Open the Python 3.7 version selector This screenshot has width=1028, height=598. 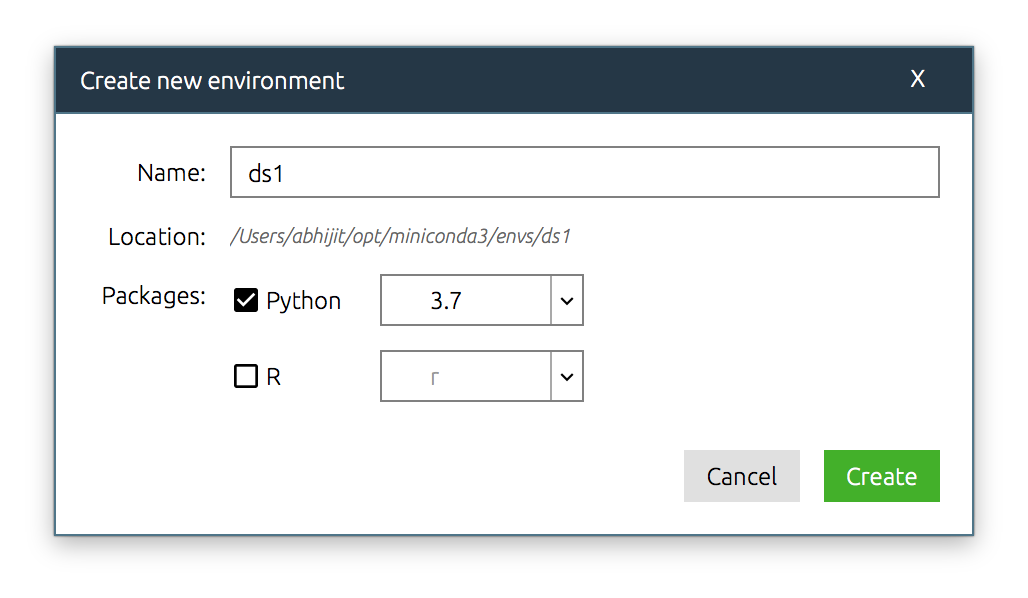[481, 300]
